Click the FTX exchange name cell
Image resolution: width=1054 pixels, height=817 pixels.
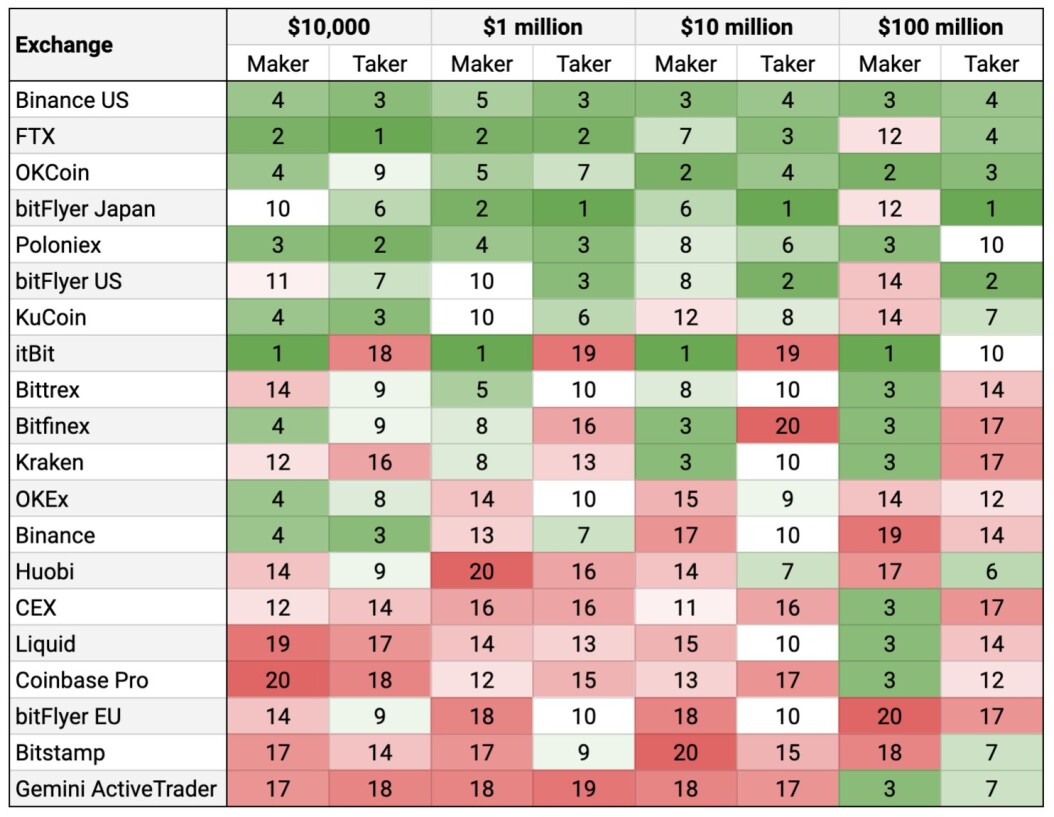coord(118,136)
